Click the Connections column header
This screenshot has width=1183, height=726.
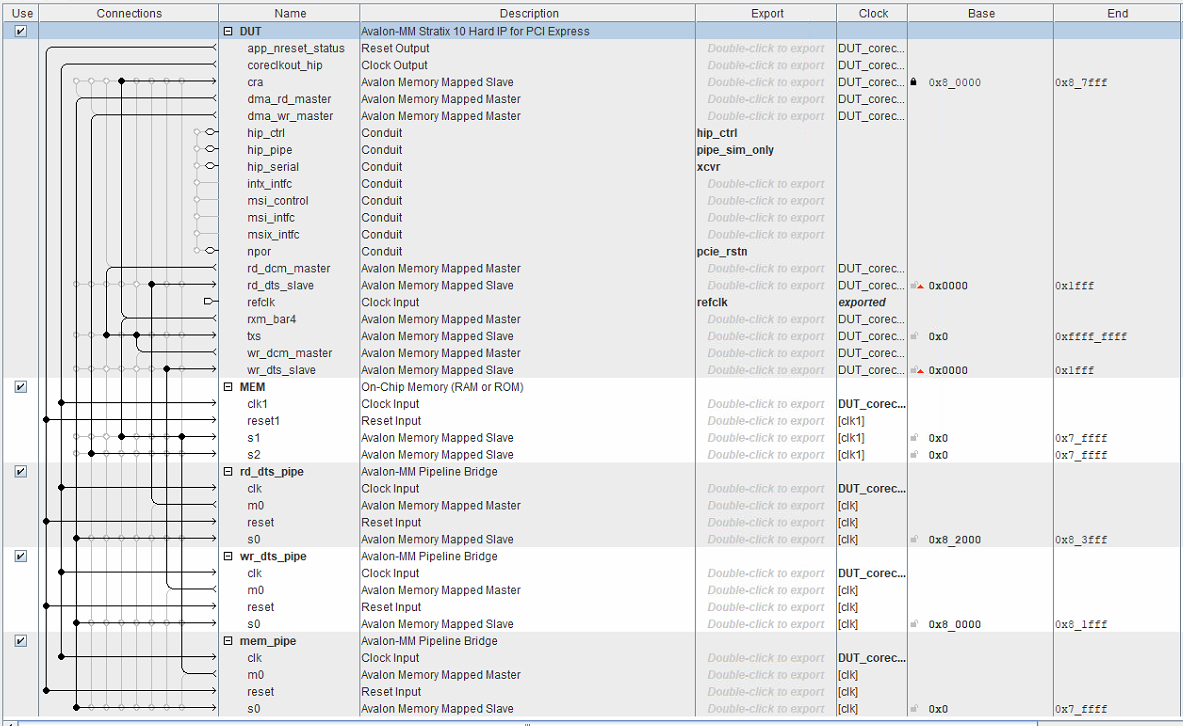129,13
